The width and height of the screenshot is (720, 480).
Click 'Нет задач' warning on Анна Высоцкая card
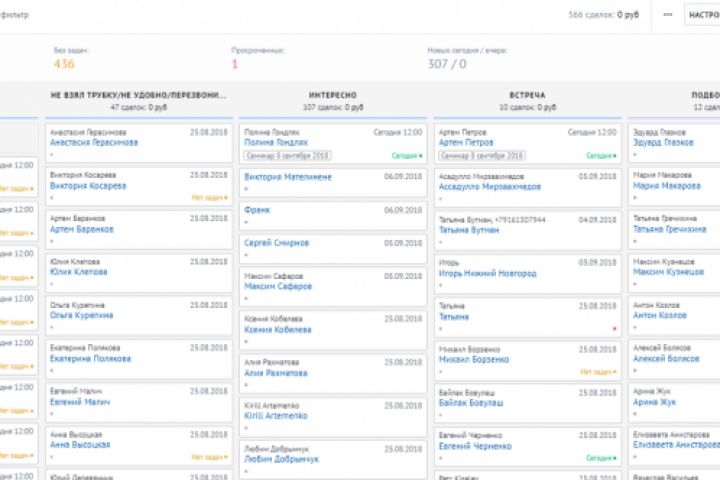point(208,457)
